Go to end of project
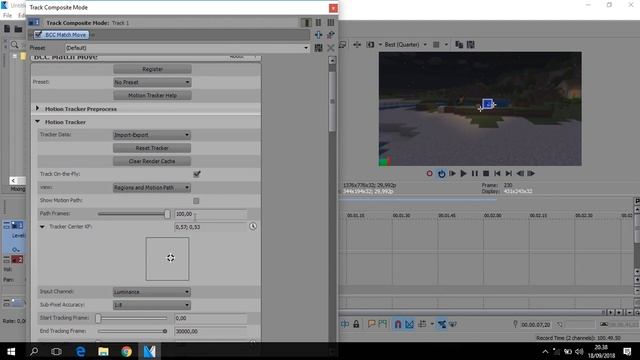 (x=509, y=173)
